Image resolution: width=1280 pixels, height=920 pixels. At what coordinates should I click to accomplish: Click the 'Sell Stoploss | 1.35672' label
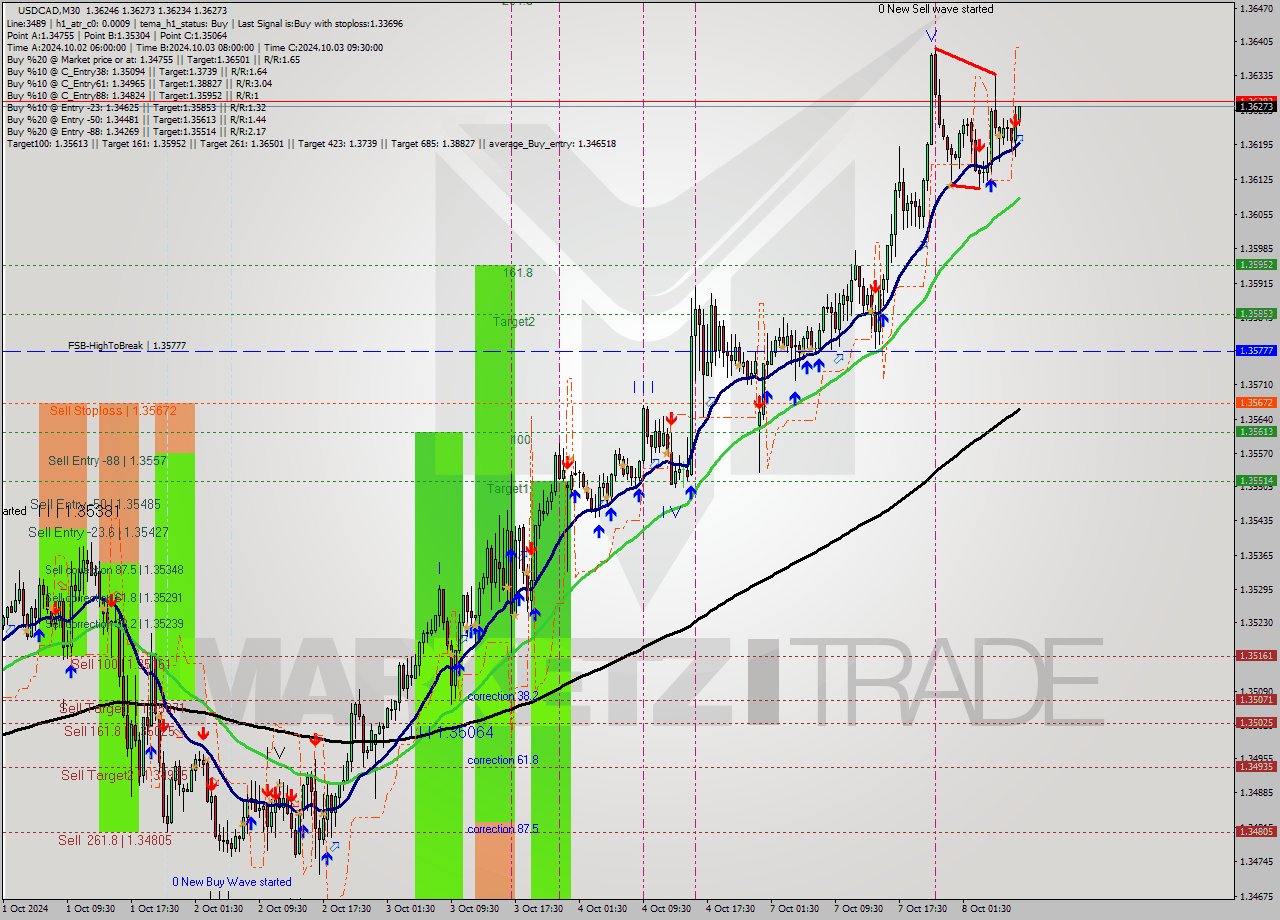pyautogui.click(x=113, y=411)
